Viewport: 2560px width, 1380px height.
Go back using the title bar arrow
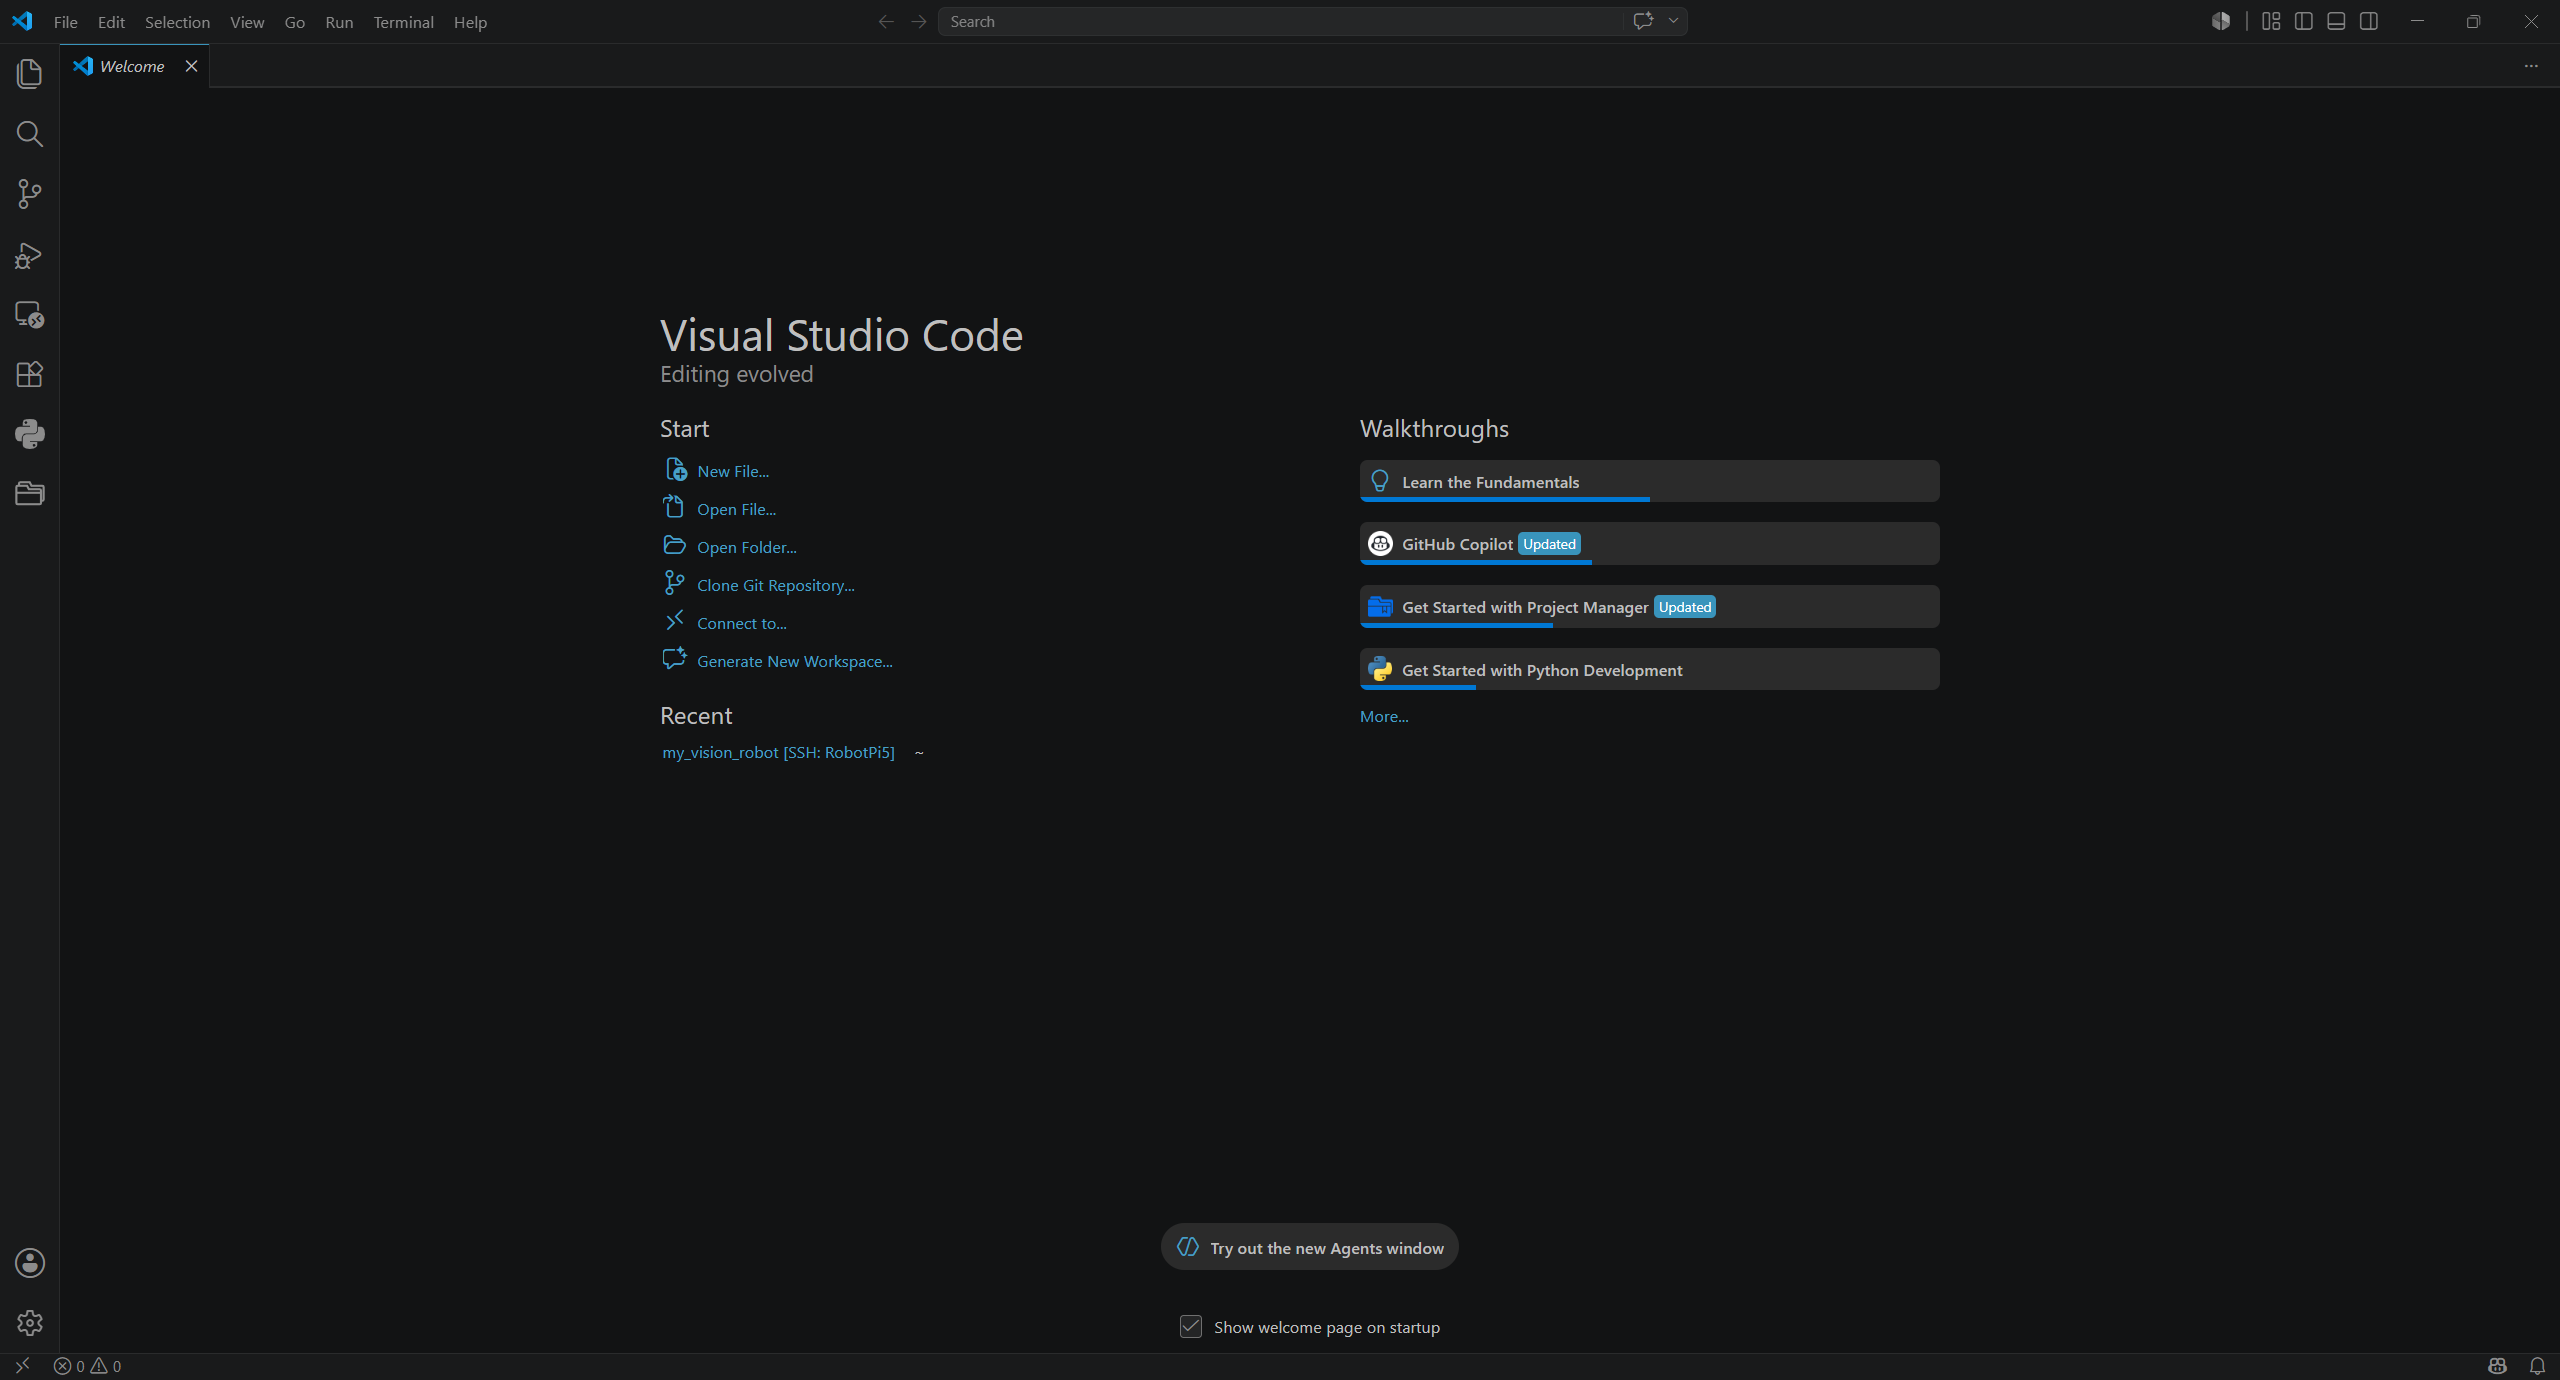click(x=886, y=21)
